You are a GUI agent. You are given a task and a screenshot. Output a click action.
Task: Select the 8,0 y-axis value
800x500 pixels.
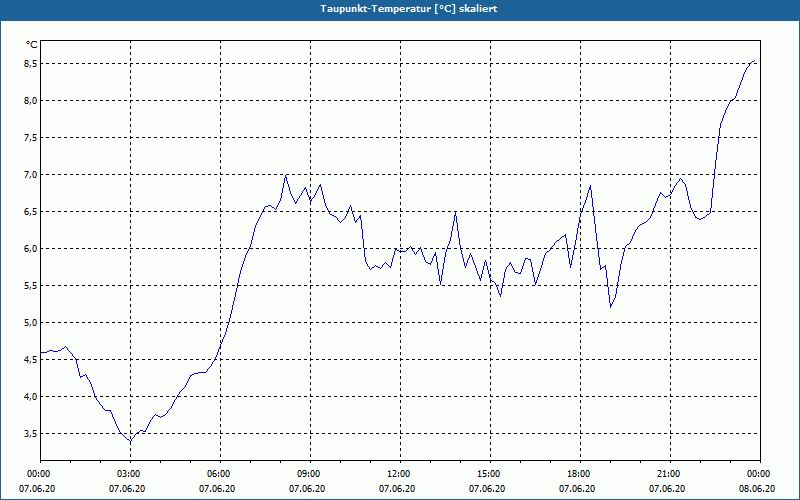pos(31,101)
